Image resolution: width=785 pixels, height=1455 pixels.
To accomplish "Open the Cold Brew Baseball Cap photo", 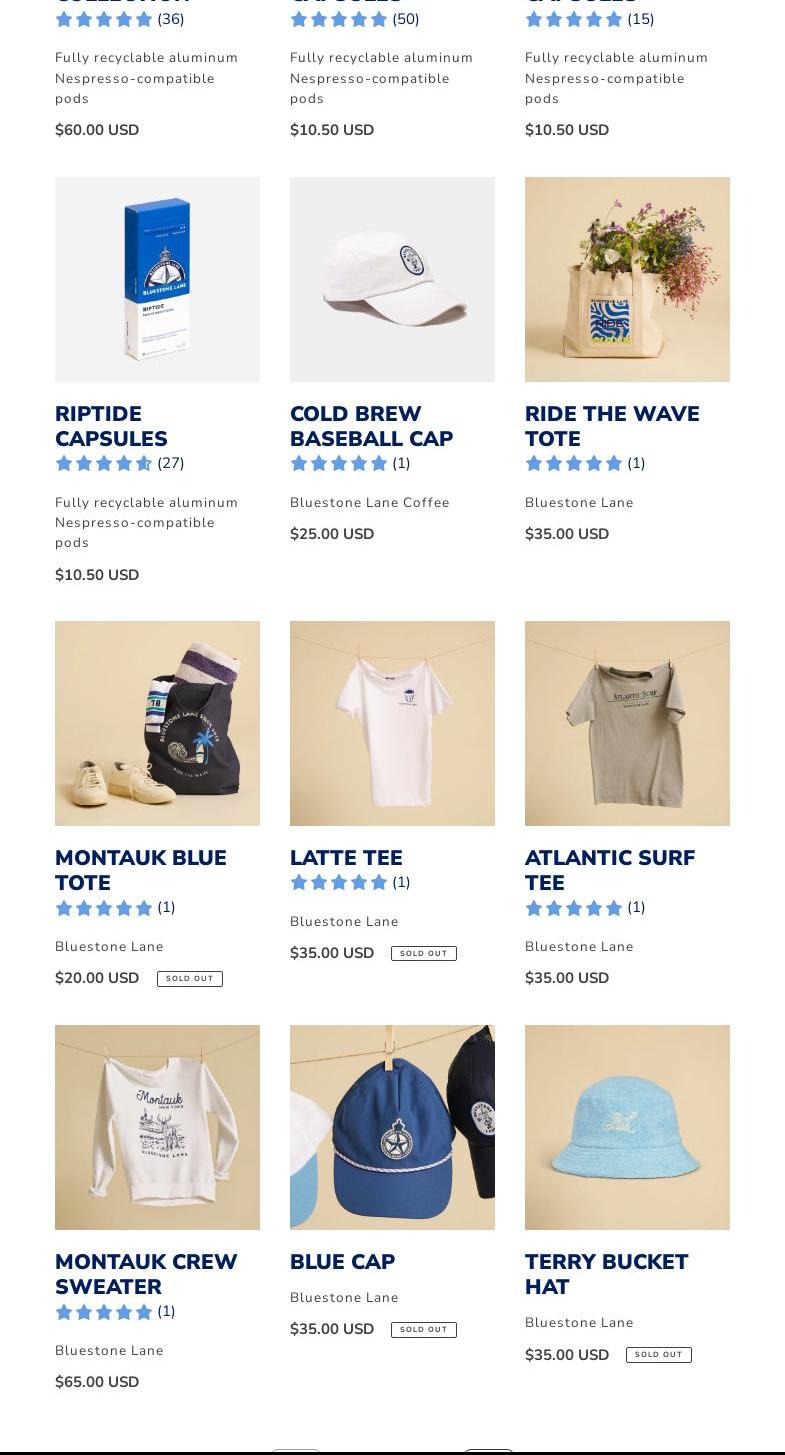I will (392, 279).
